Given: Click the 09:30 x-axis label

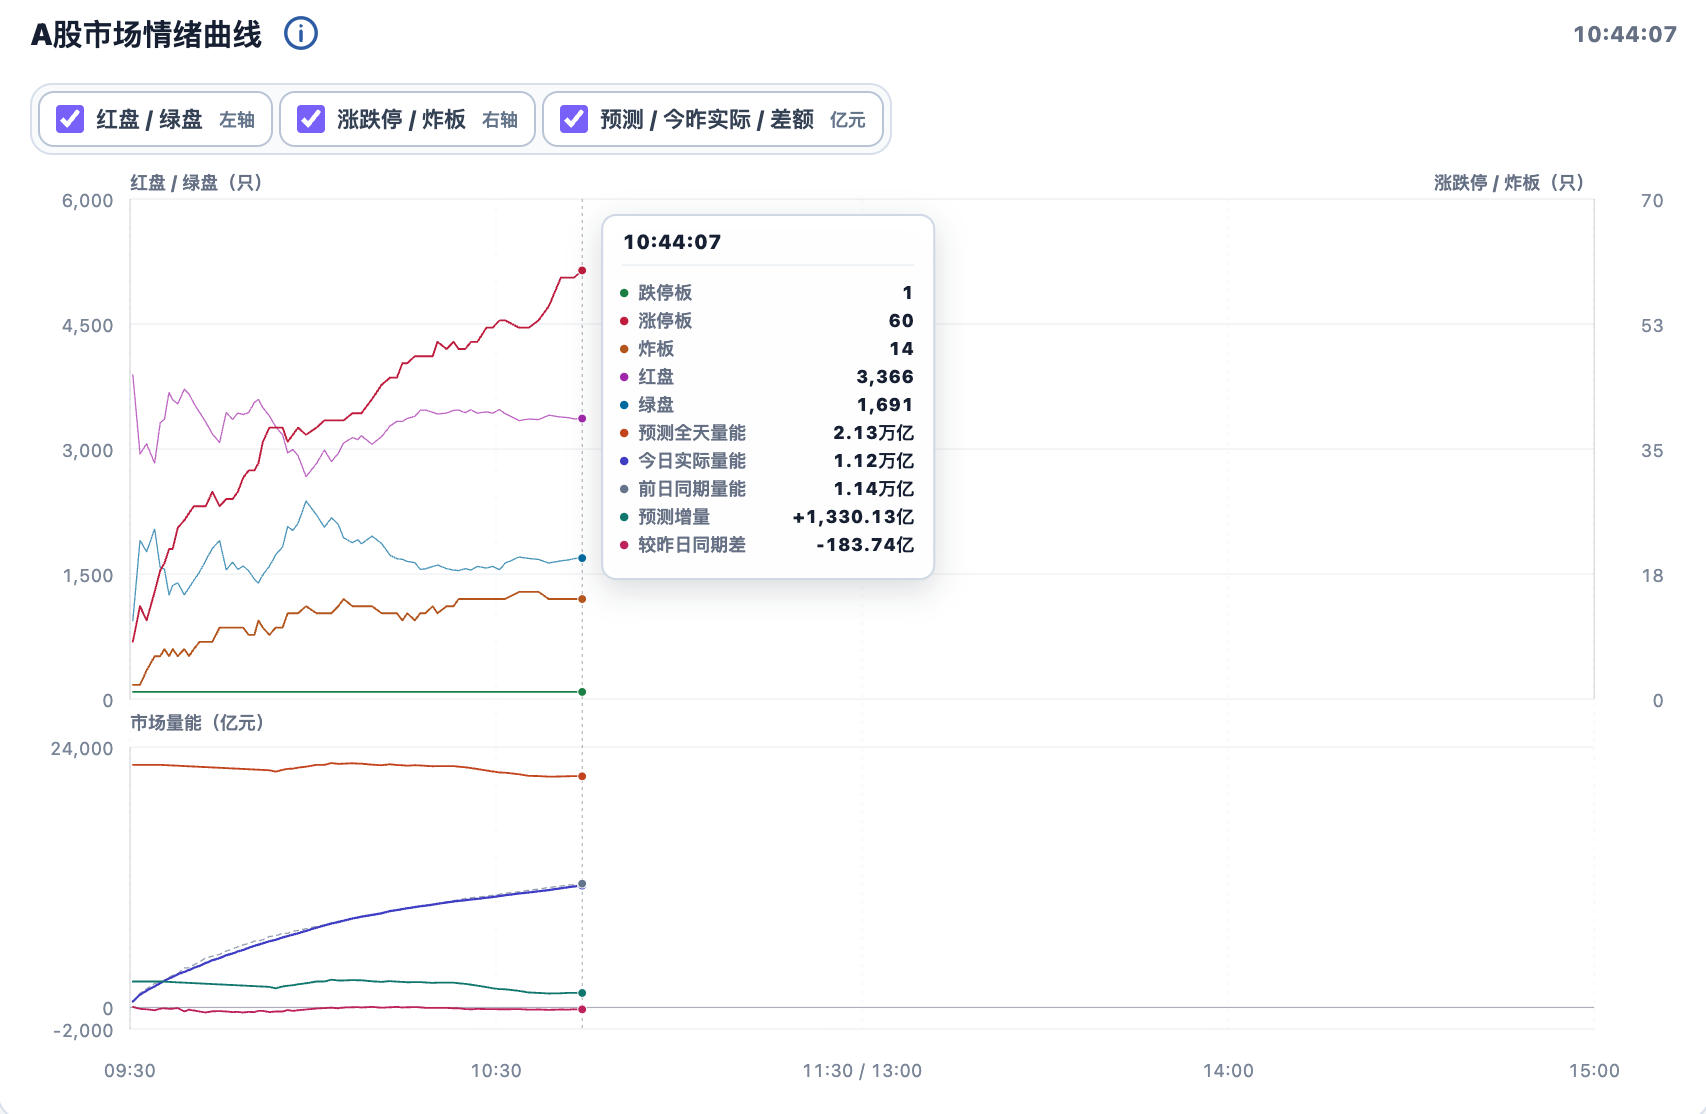Looking at the screenshot, I should click(130, 1071).
